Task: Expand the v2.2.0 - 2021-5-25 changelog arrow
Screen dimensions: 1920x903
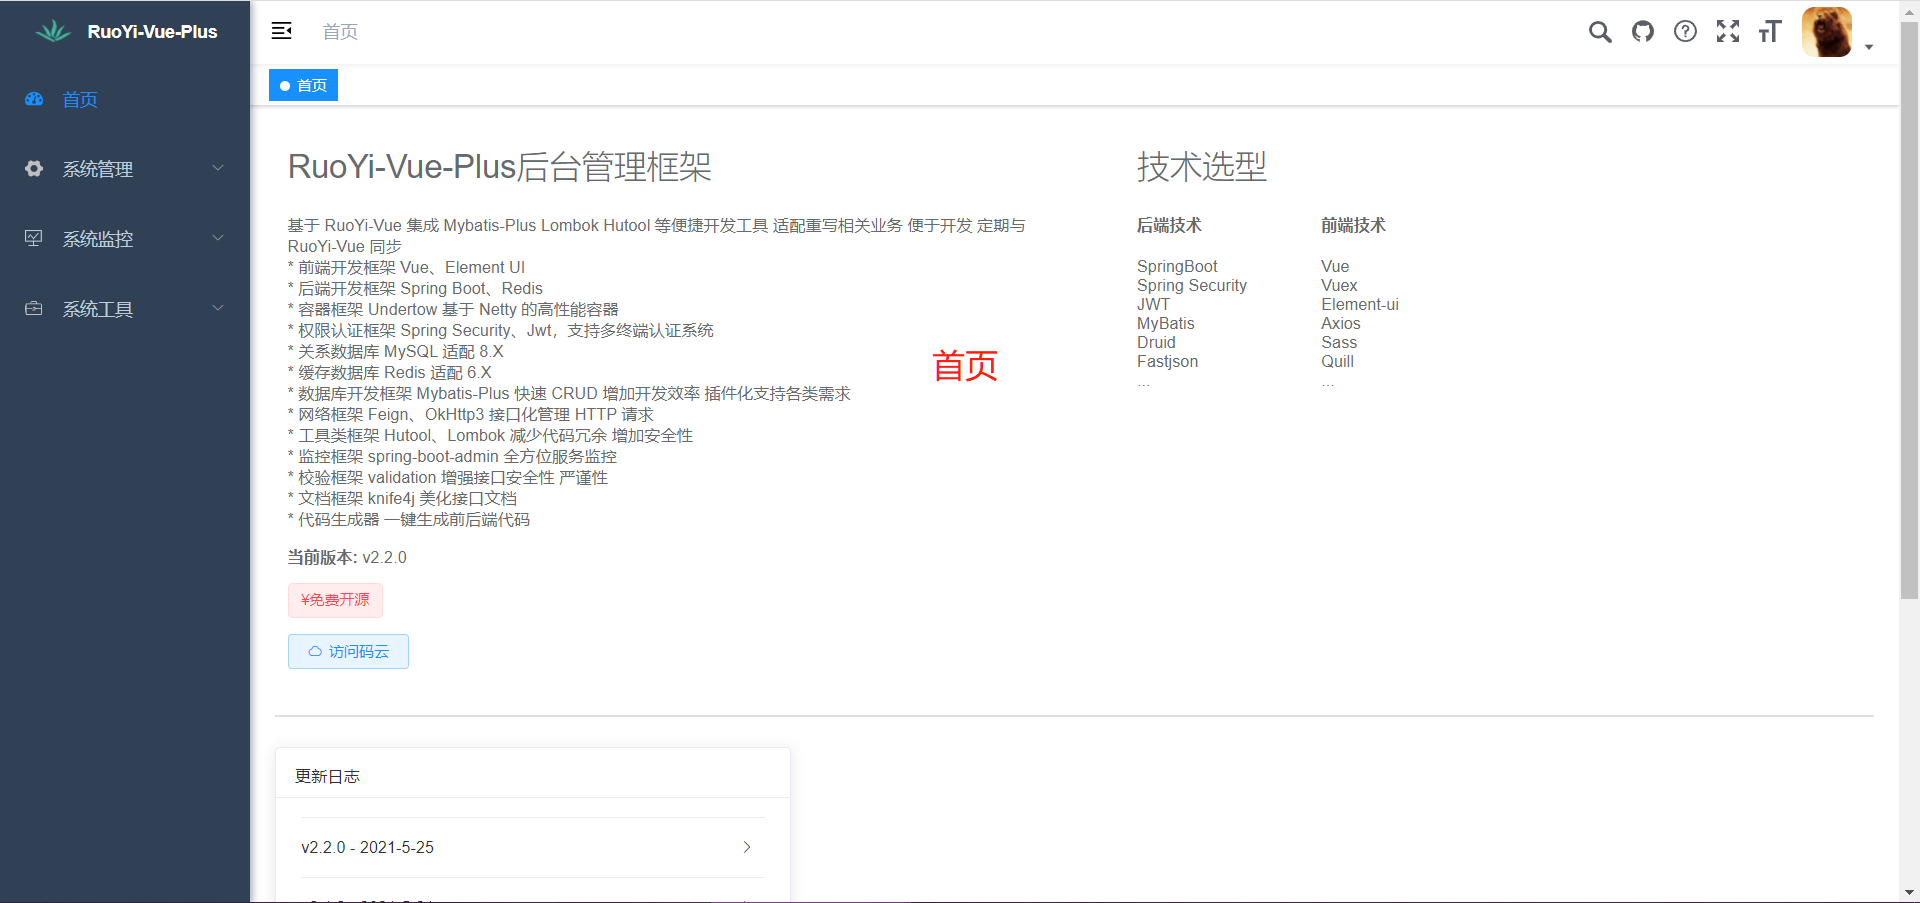Action: coord(747,847)
